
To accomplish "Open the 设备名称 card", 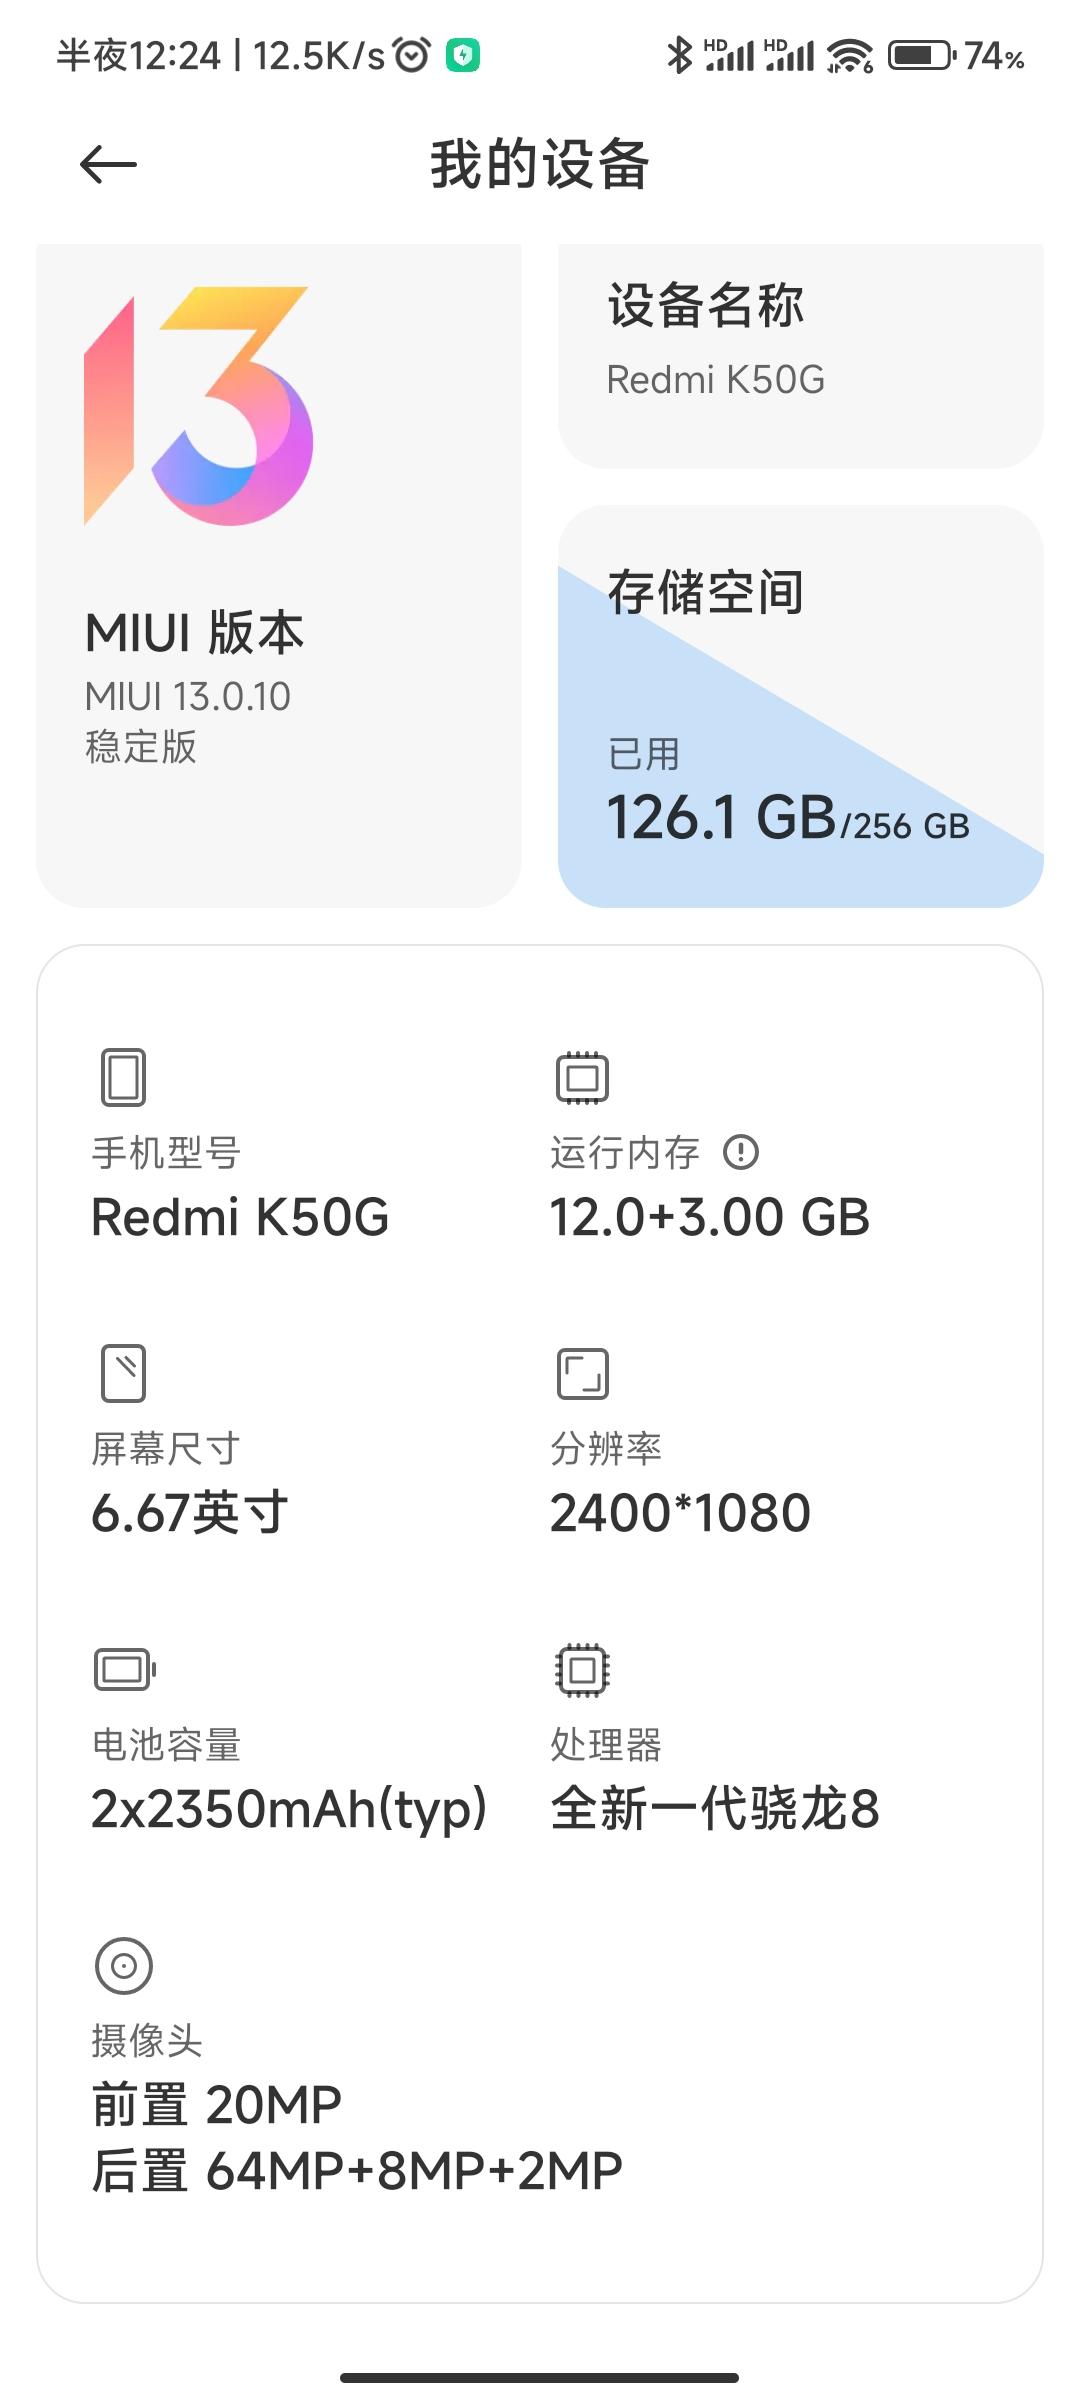I will [x=800, y=355].
